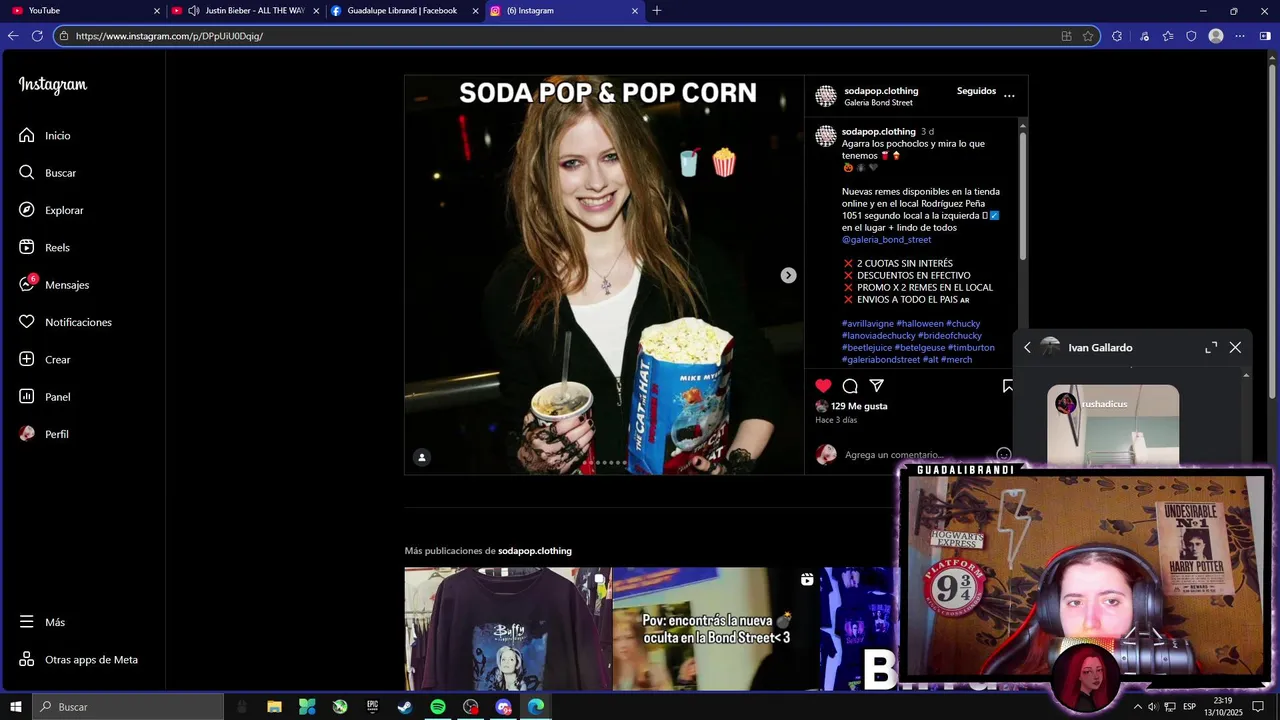Open Inicio in Instagram sidebar
The image size is (1280, 720).
(45, 135)
